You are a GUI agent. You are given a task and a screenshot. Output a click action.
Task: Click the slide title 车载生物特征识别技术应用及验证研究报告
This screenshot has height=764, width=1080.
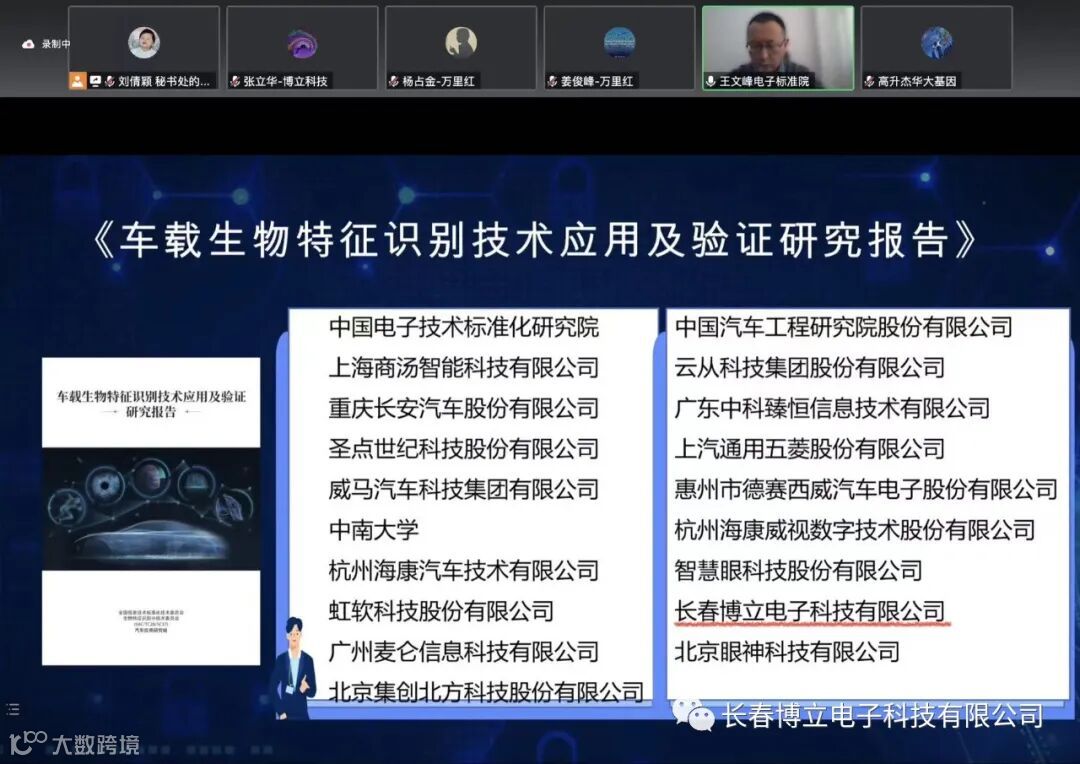[534, 240]
